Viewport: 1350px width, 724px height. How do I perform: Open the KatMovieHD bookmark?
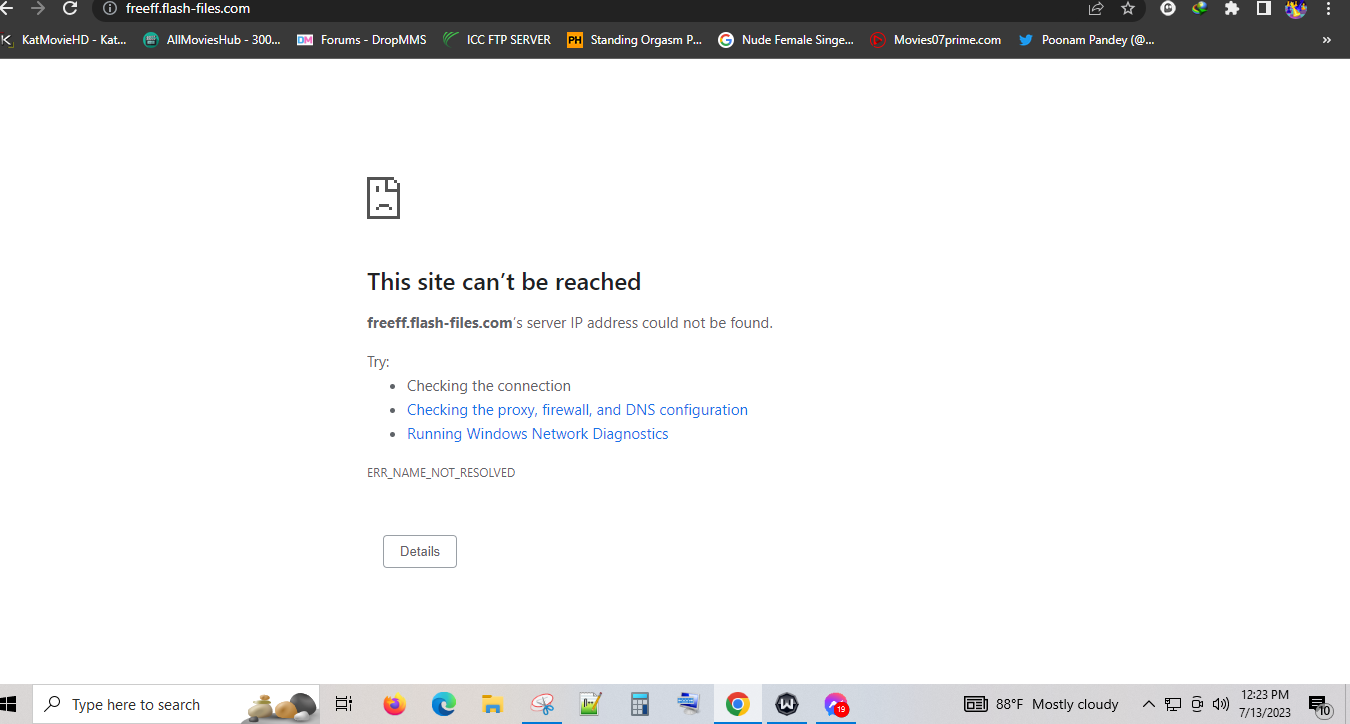64,40
